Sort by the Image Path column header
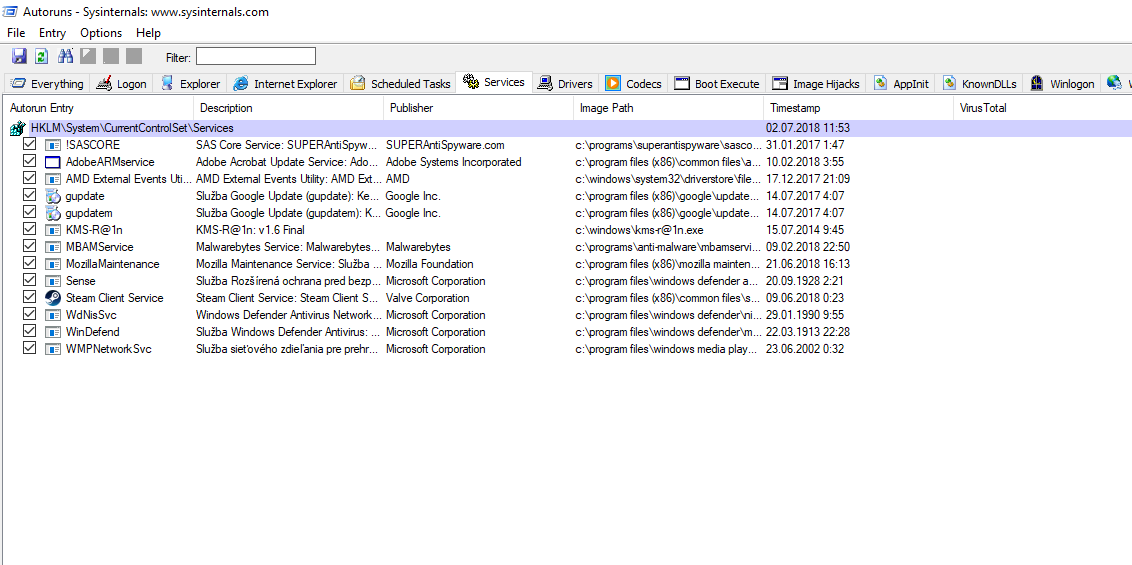Viewport: 1132px width, 565px height. (x=668, y=108)
